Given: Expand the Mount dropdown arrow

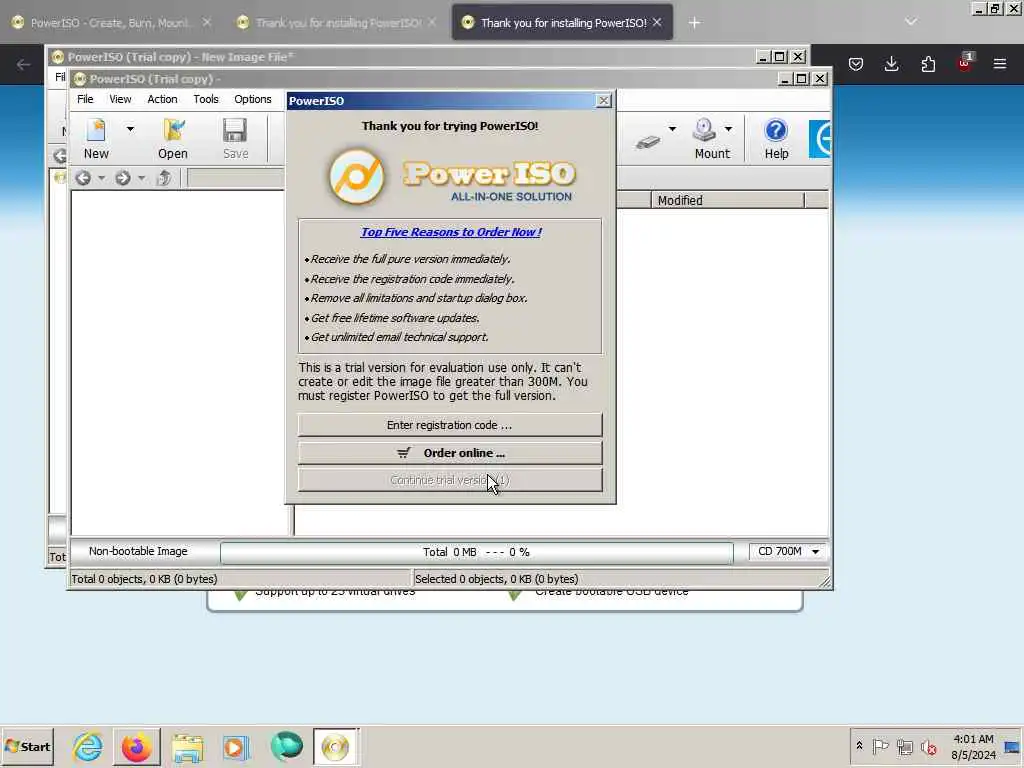Looking at the screenshot, I should tap(728, 129).
